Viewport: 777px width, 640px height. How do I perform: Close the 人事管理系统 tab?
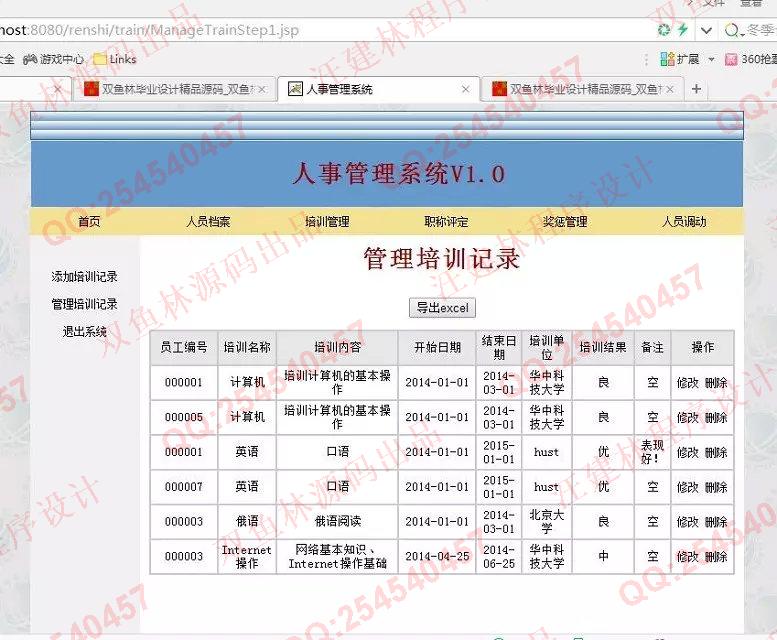coord(465,89)
